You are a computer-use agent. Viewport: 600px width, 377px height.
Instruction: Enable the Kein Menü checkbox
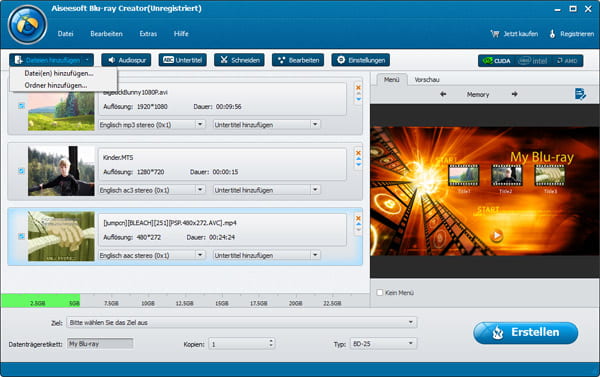[x=380, y=292]
